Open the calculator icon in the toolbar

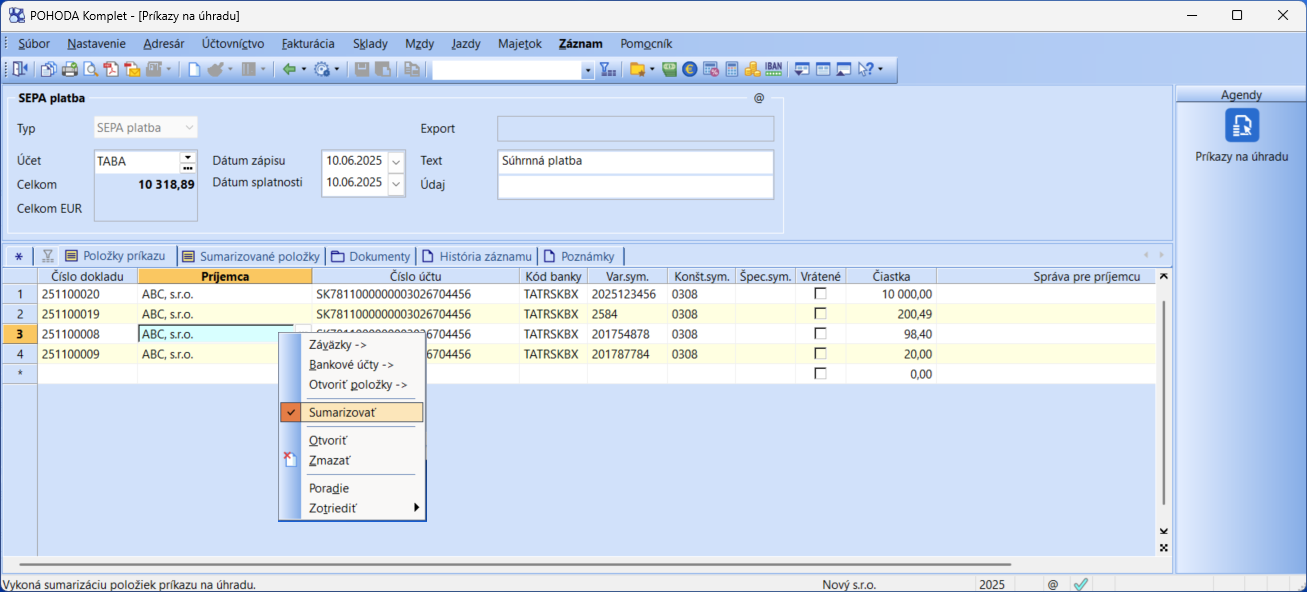[731, 69]
